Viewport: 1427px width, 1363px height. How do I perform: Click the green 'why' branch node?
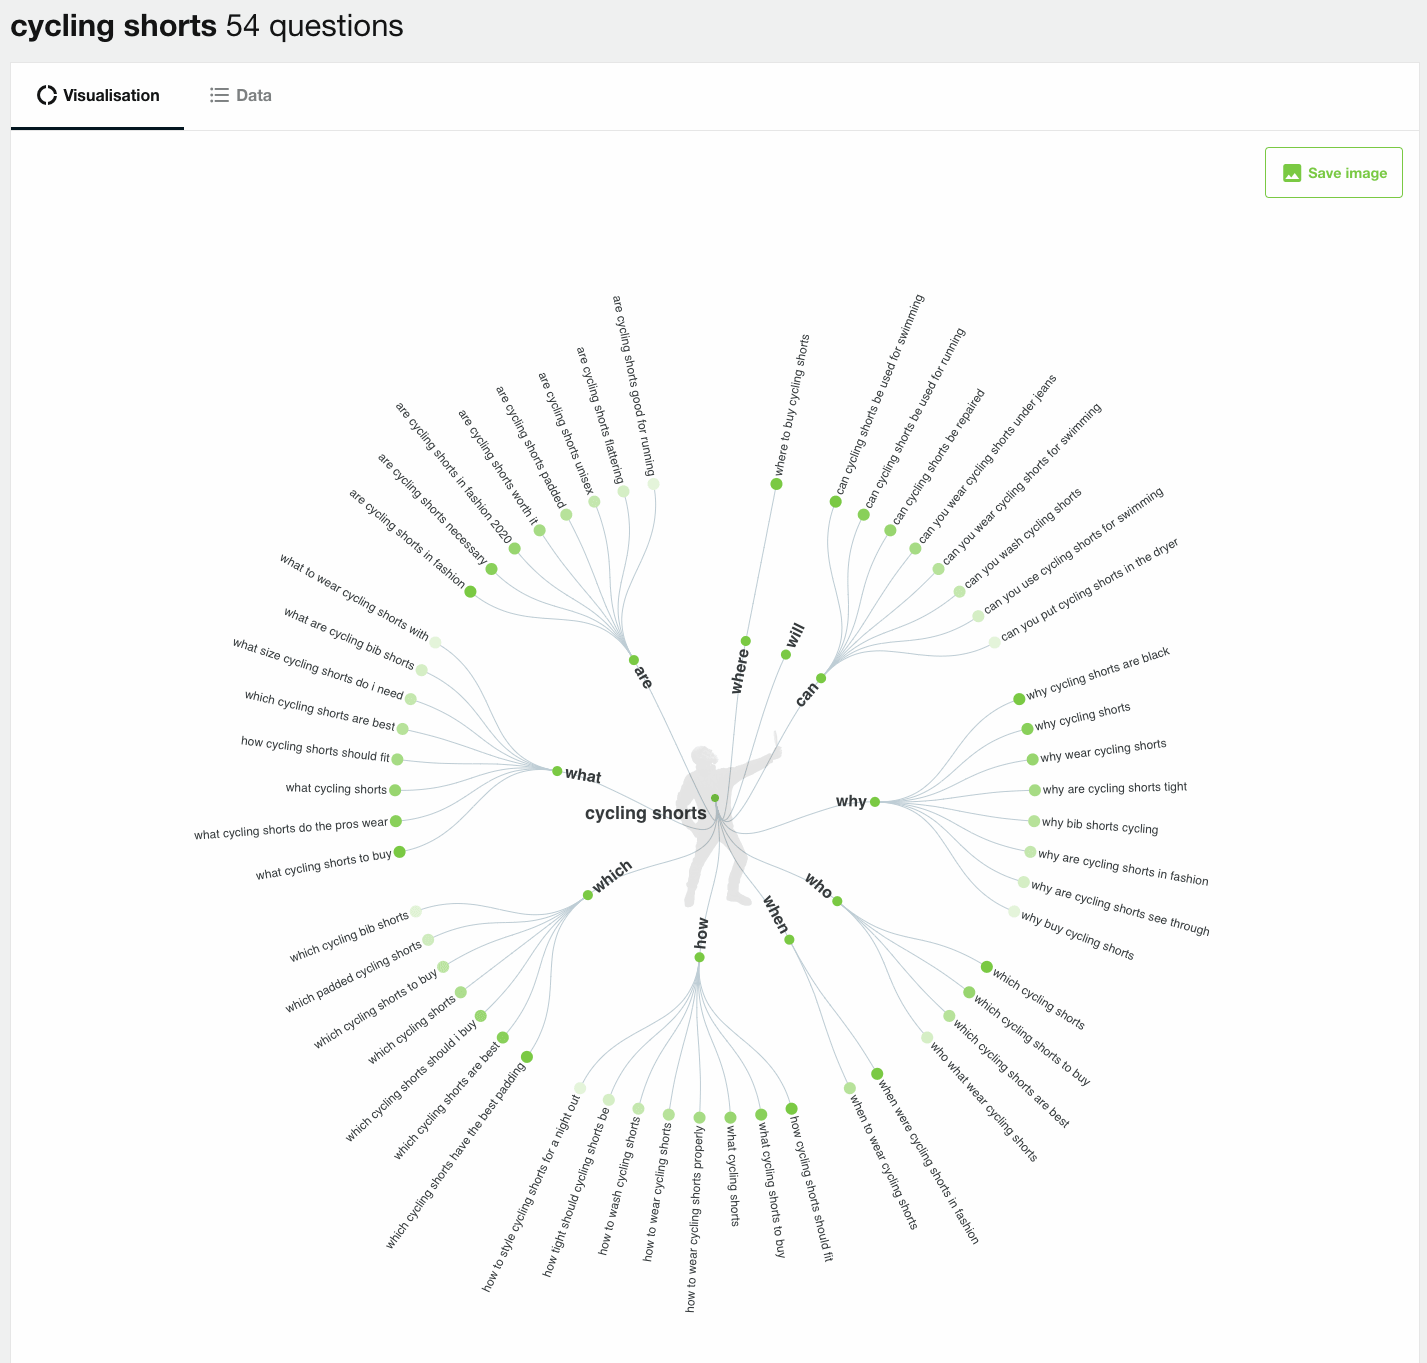(875, 802)
